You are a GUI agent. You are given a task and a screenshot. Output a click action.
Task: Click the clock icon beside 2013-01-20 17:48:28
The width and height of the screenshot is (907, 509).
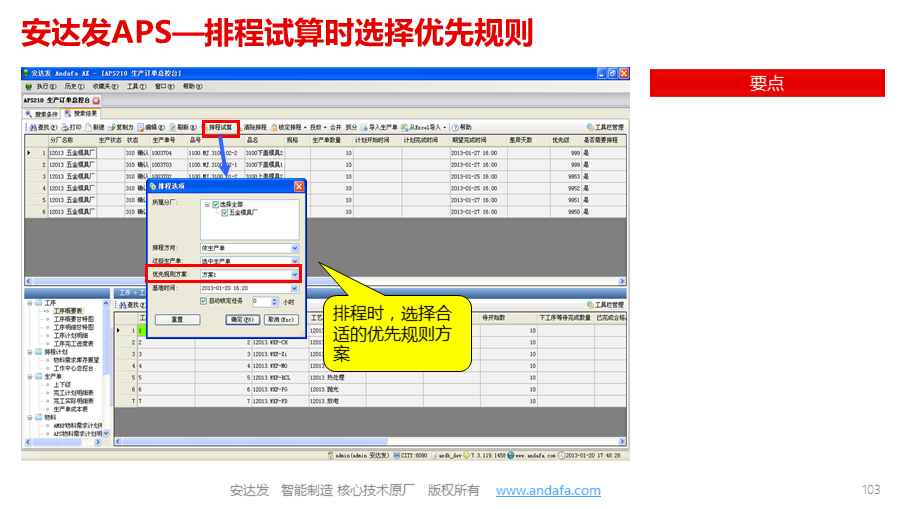[x=561, y=456]
